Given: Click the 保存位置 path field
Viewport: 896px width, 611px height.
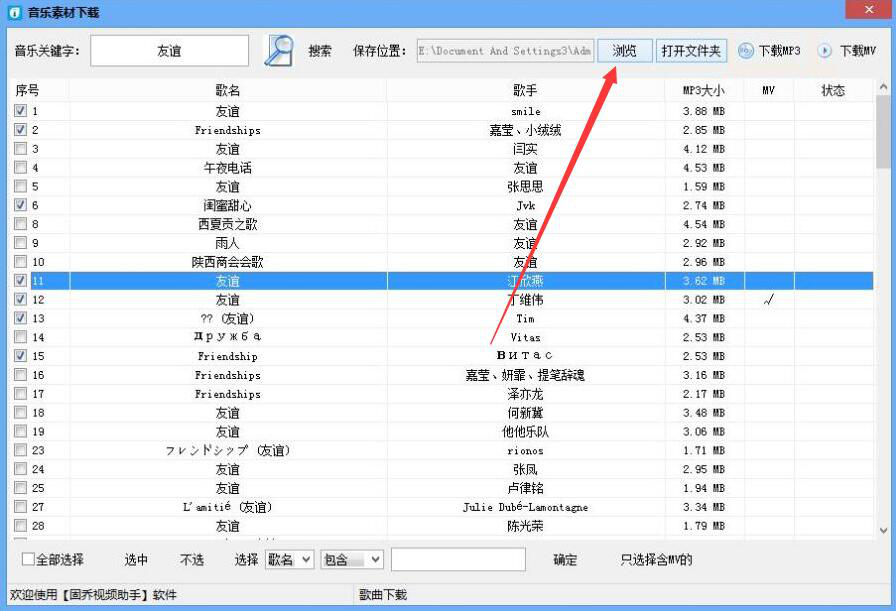Looking at the screenshot, I should click(x=505, y=51).
